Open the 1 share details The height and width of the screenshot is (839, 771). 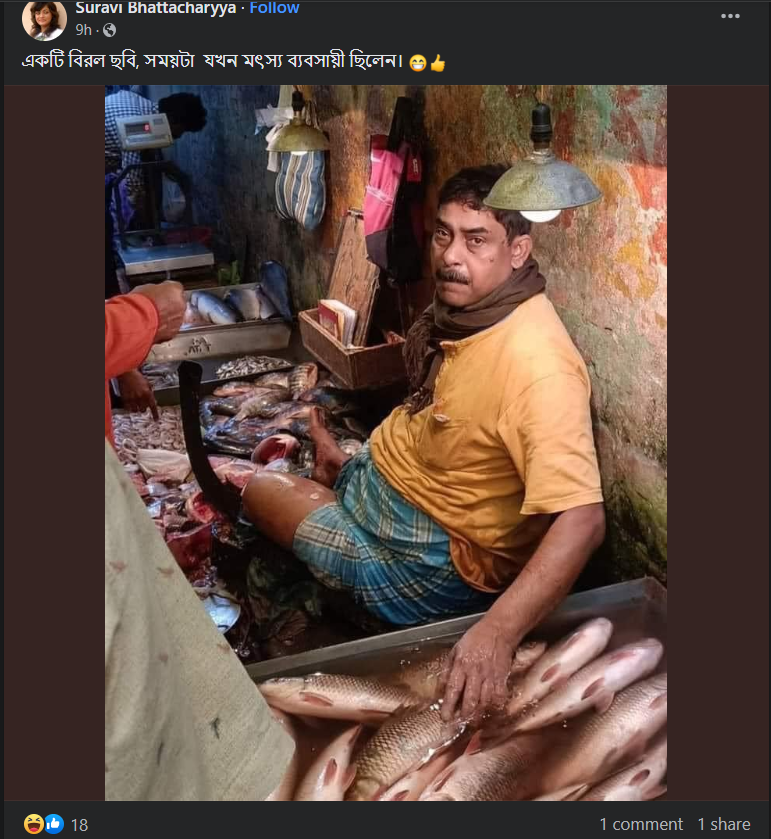coord(726,824)
